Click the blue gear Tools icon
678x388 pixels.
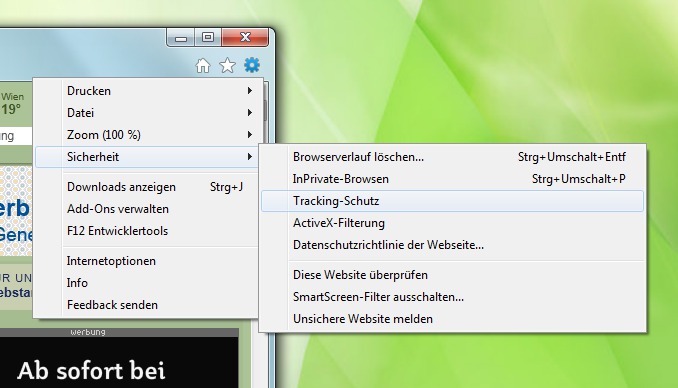point(252,65)
